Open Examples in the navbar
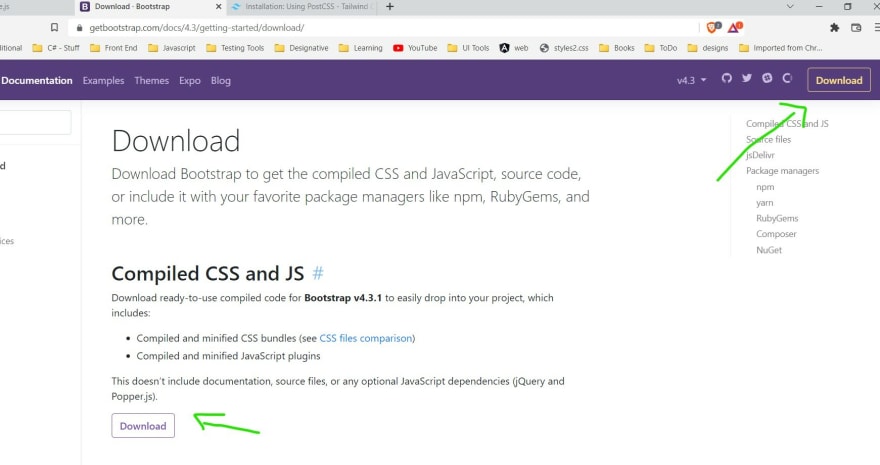The image size is (880, 465). click(103, 80)
